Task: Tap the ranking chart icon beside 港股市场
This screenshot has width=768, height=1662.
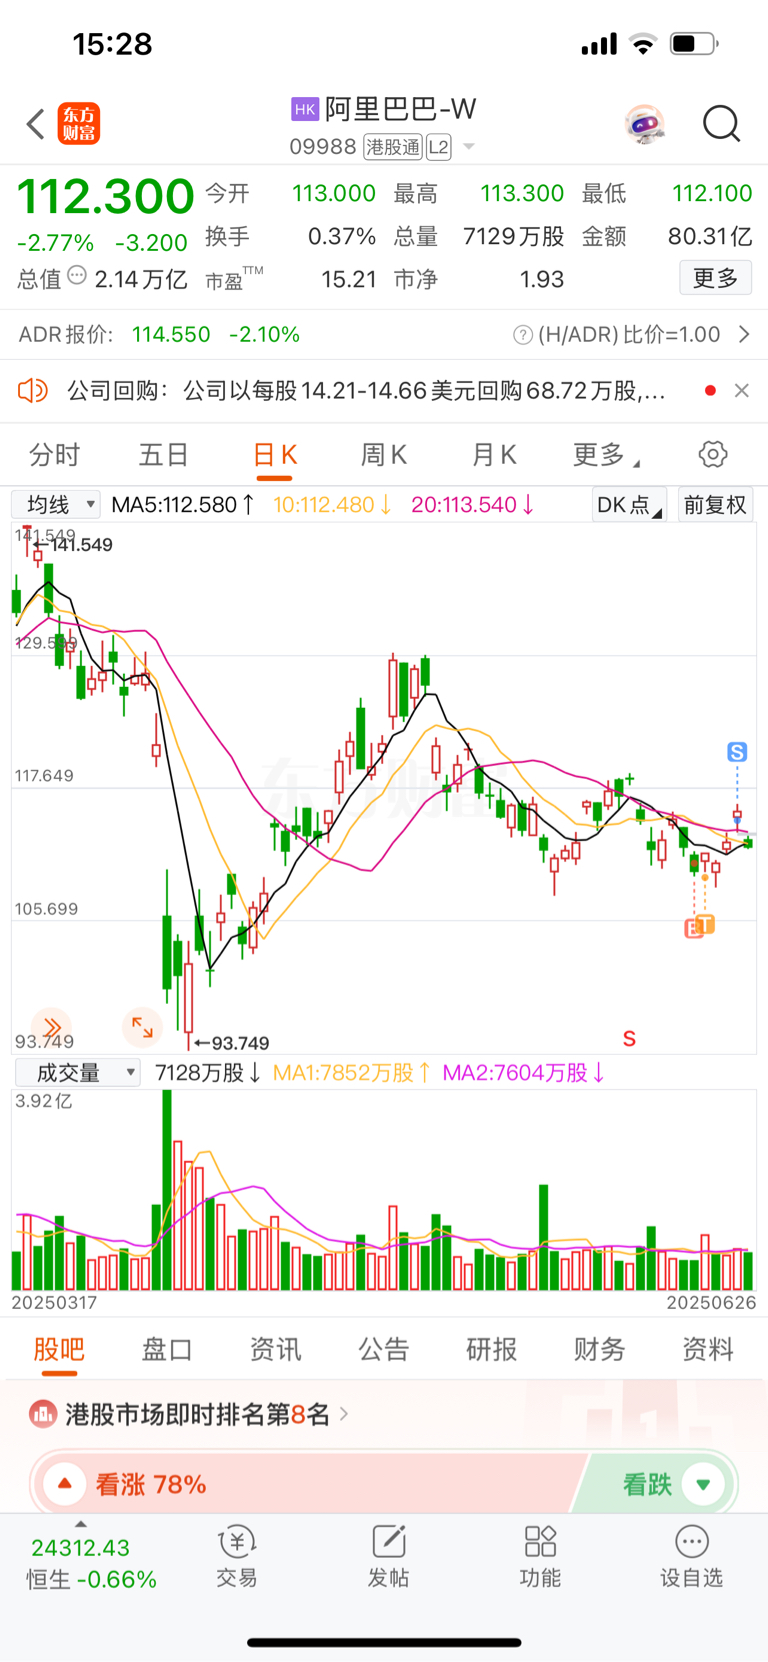Action: coord(43,1414)
